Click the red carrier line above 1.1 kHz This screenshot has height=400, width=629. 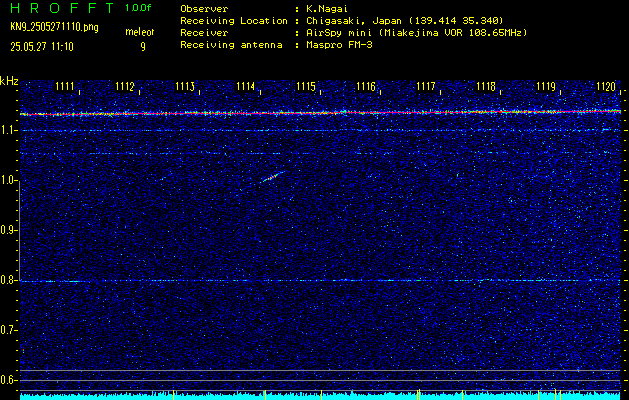click(x=320, y=113)
